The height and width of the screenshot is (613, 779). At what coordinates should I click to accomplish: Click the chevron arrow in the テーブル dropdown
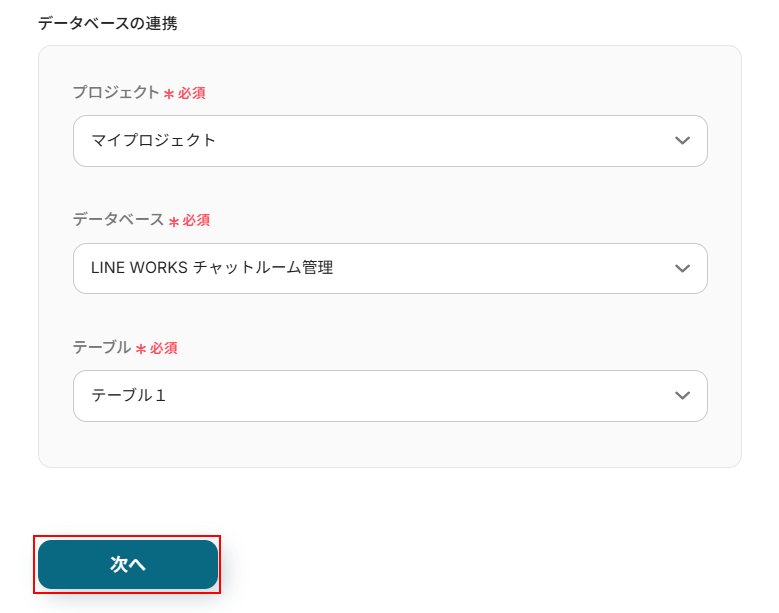(x=682, y=396)
